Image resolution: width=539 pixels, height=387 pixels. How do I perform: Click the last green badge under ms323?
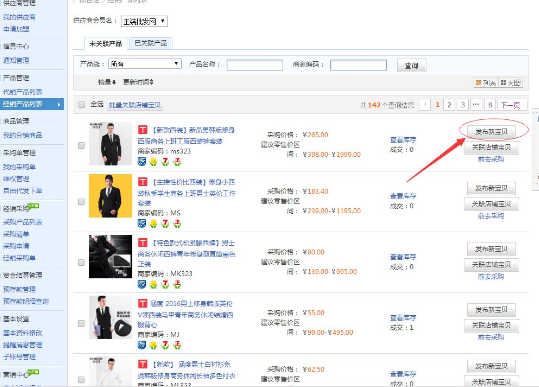[x=177, y=161]
